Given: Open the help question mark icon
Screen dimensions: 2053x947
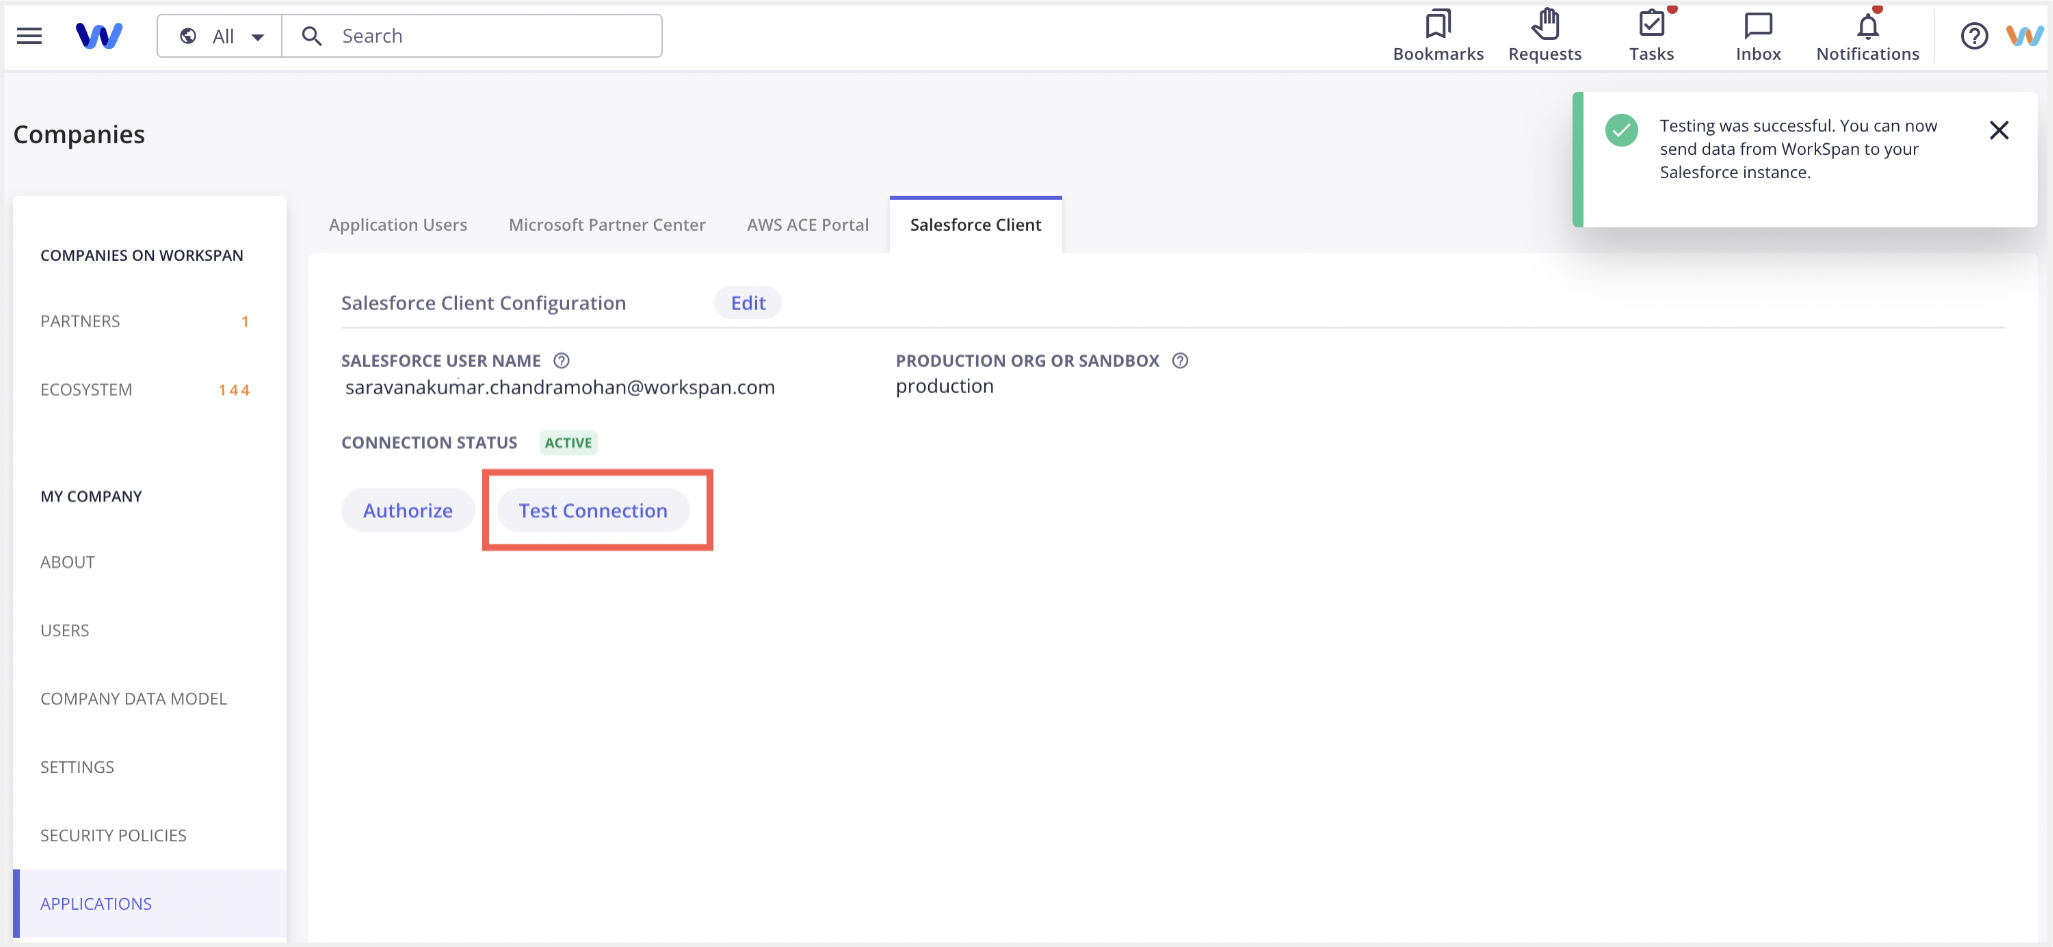Looking at the screenshot, I should (1974, 36).
